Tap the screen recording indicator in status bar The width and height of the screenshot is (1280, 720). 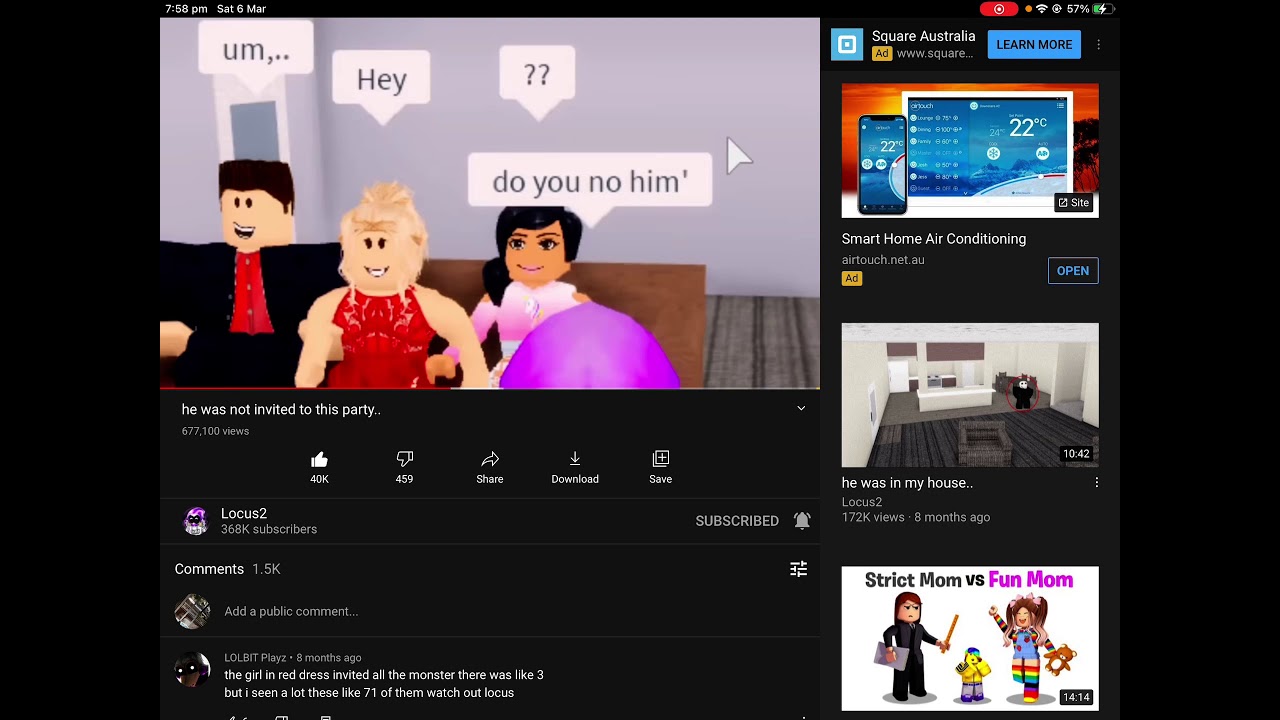pyautogui.click(x=998, y=9)
